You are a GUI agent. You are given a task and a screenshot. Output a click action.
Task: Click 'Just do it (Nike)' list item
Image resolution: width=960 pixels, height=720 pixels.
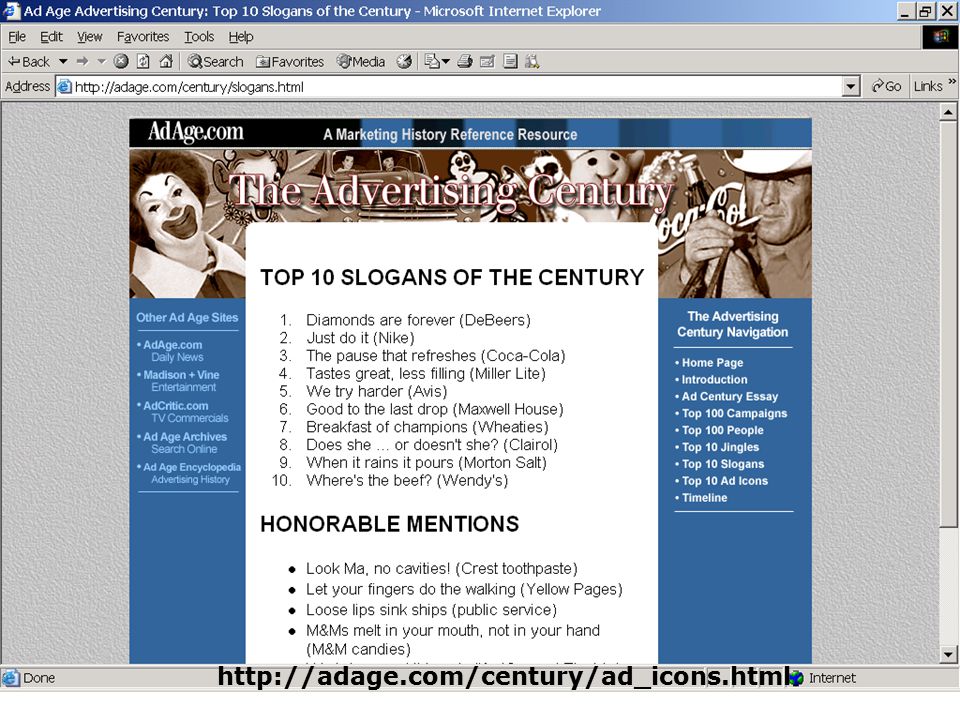(360, 338)
